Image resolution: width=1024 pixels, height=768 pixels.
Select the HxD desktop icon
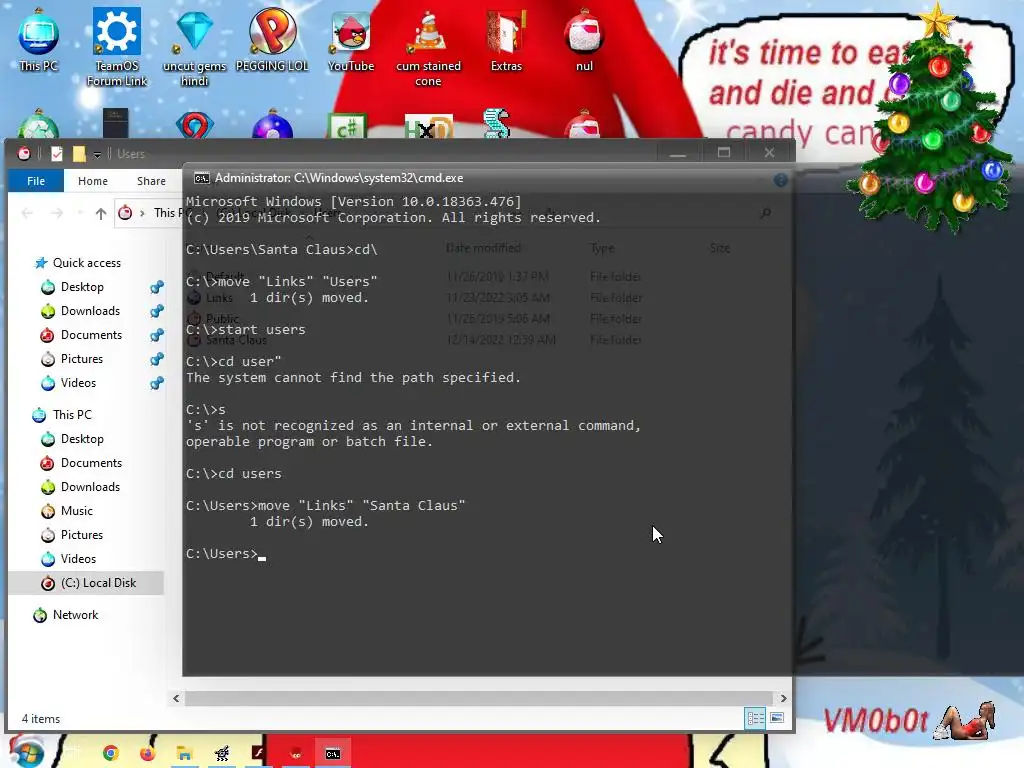point(428,127)
